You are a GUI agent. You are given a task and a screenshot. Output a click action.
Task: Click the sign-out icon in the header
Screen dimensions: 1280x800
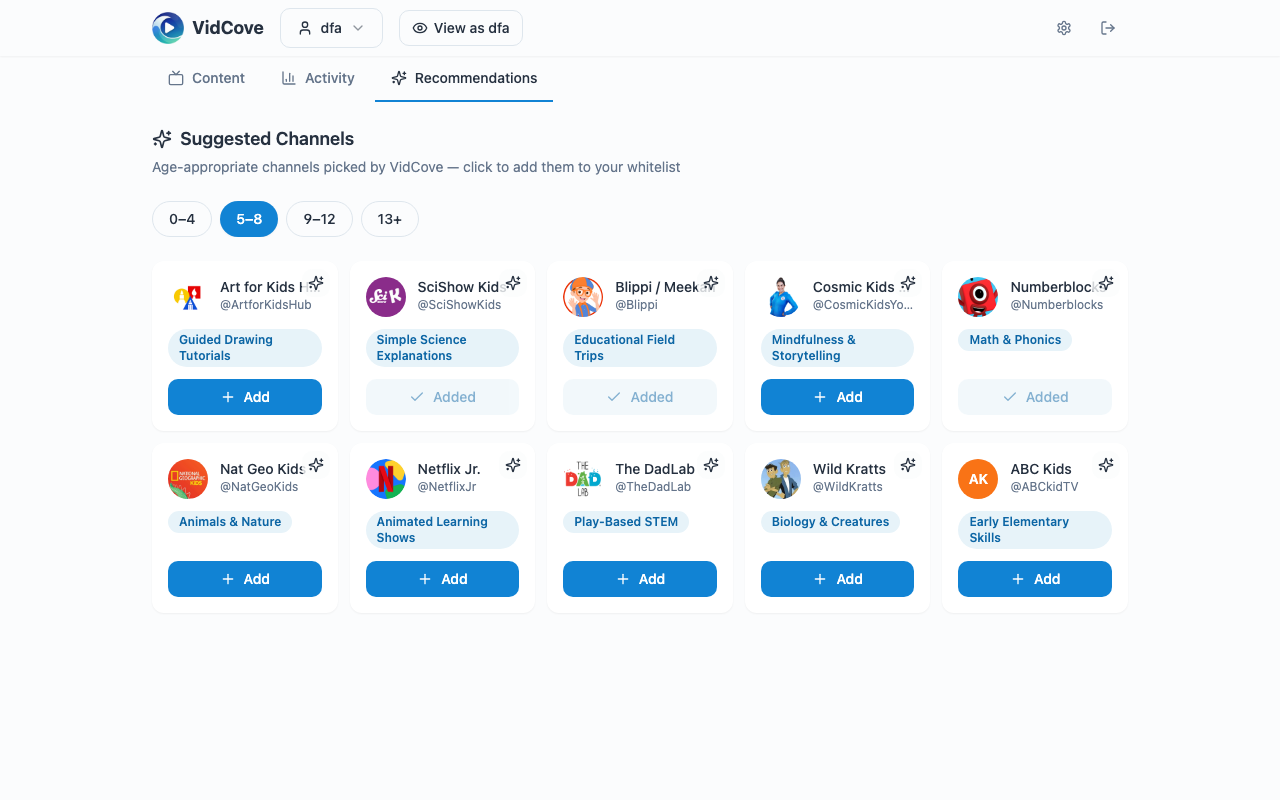[1108, 28]
